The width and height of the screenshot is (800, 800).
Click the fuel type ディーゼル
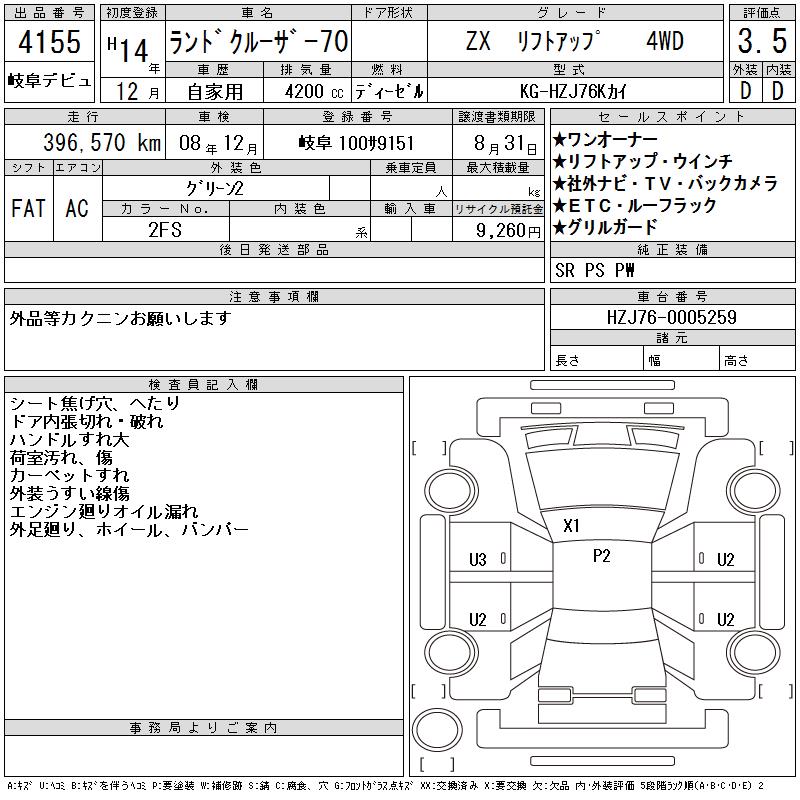pyautogui.click(x=389, y=92)
